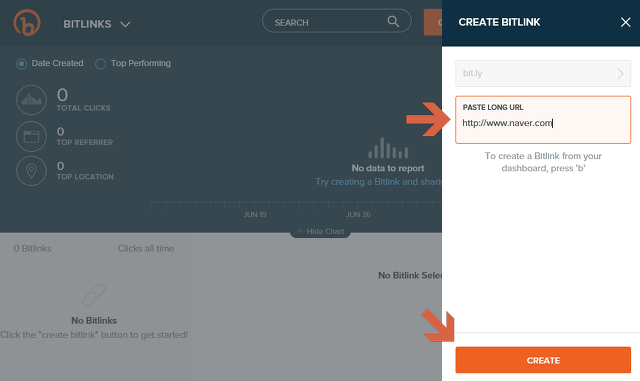The height and width of the screenshot is (381, 640).
Task: Click the JUN 19 date label
Action: [255, 214]
